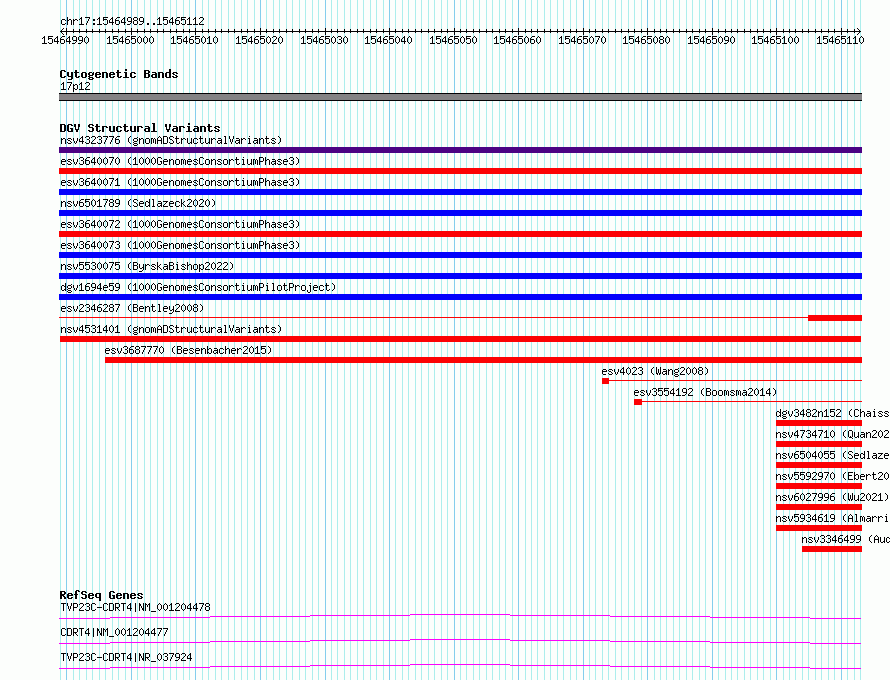Image resolution: width=890 pixels, height=680 pixels.
Task: Click the red esv3640070 variant bar
Action: click(460, 171)
